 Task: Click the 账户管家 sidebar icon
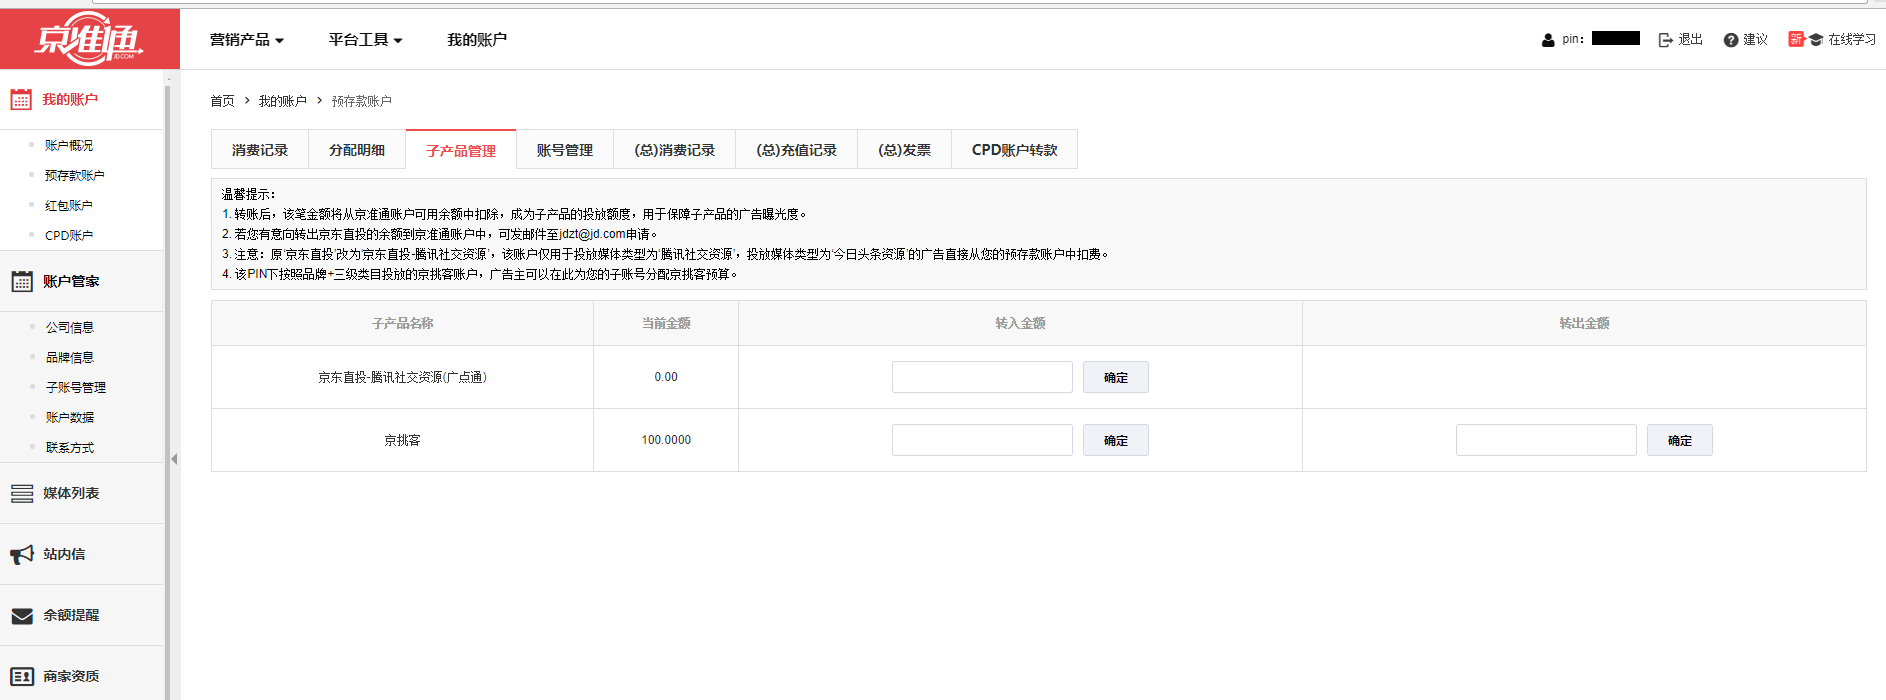coord(22,282)
